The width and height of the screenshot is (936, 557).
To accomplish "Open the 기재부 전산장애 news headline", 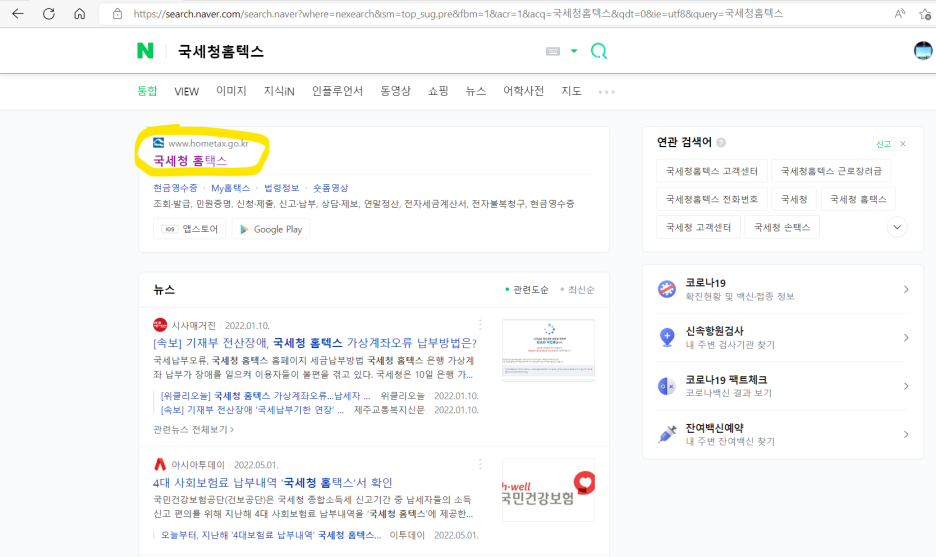I will [315, 343].
